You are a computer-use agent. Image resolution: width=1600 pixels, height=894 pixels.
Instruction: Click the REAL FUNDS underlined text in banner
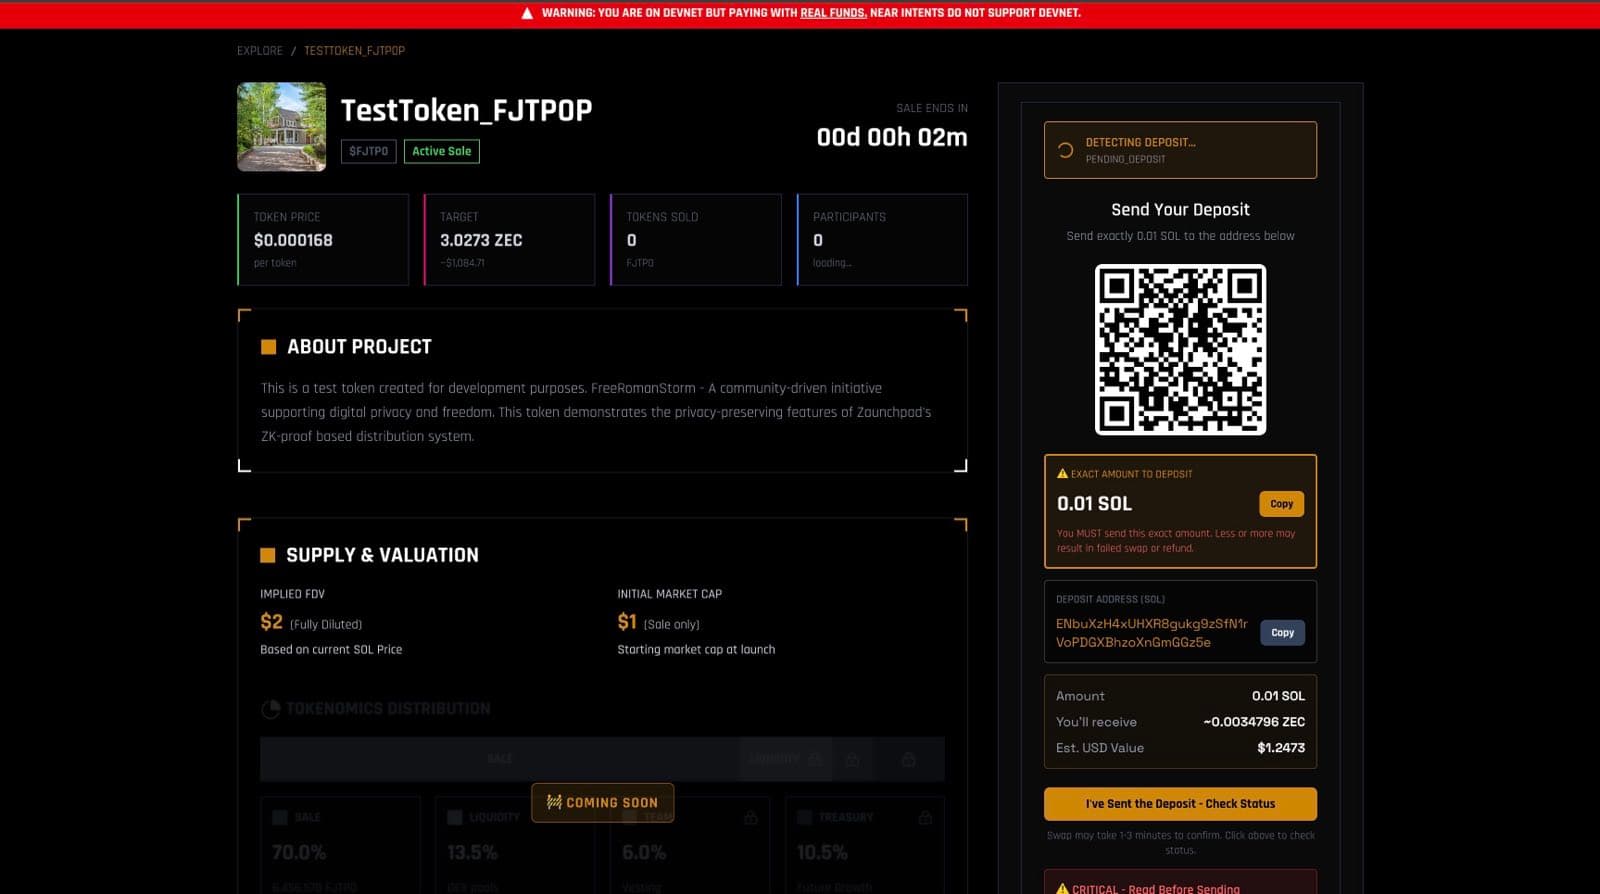833,13
